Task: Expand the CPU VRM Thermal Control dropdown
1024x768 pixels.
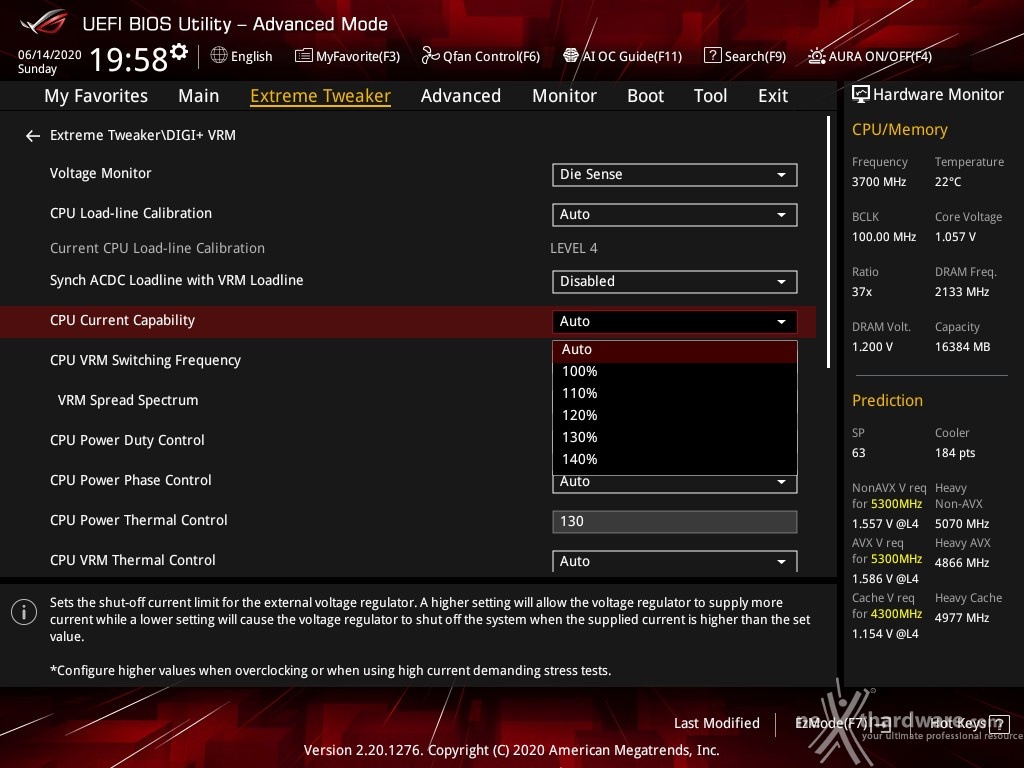Action: (x=675, y=561)
